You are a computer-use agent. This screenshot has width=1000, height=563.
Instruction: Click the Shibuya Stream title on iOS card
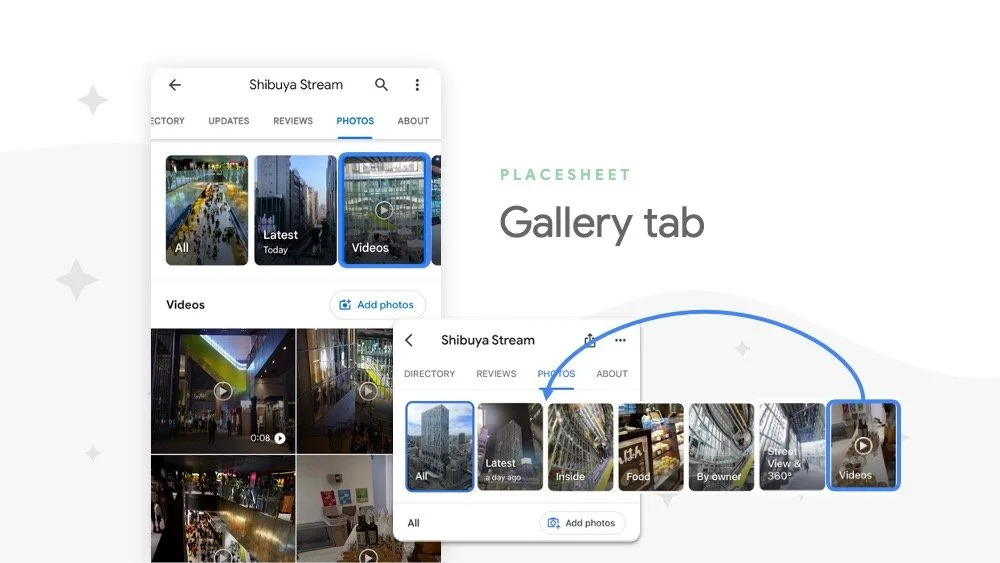[x=488, y=340]
